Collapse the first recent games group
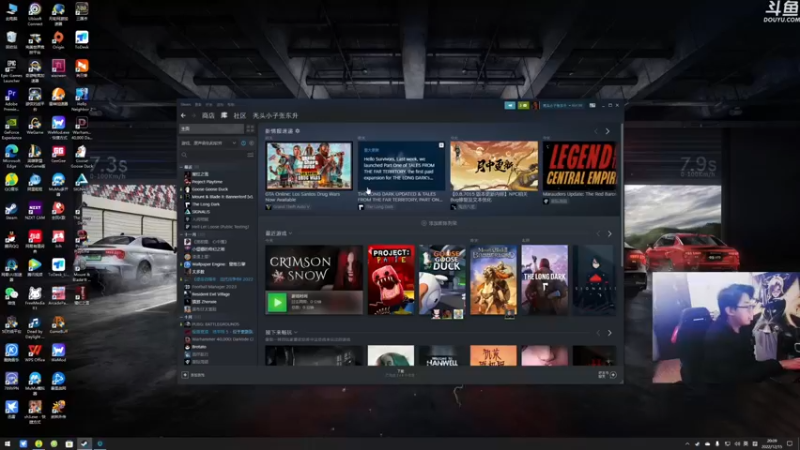 pos(182,167)
